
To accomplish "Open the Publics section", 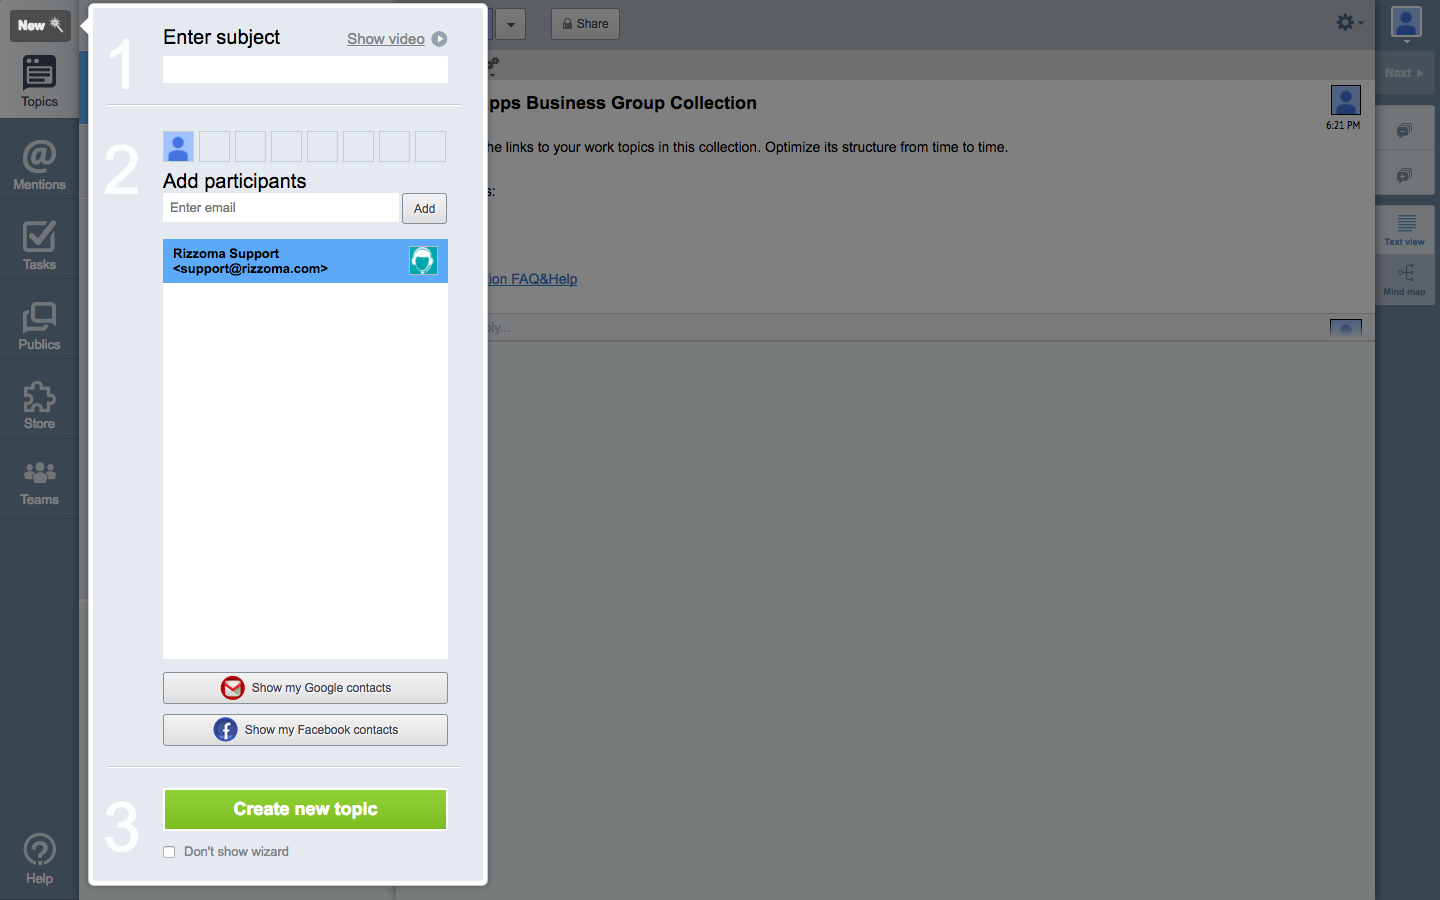I will pos(39,326).
